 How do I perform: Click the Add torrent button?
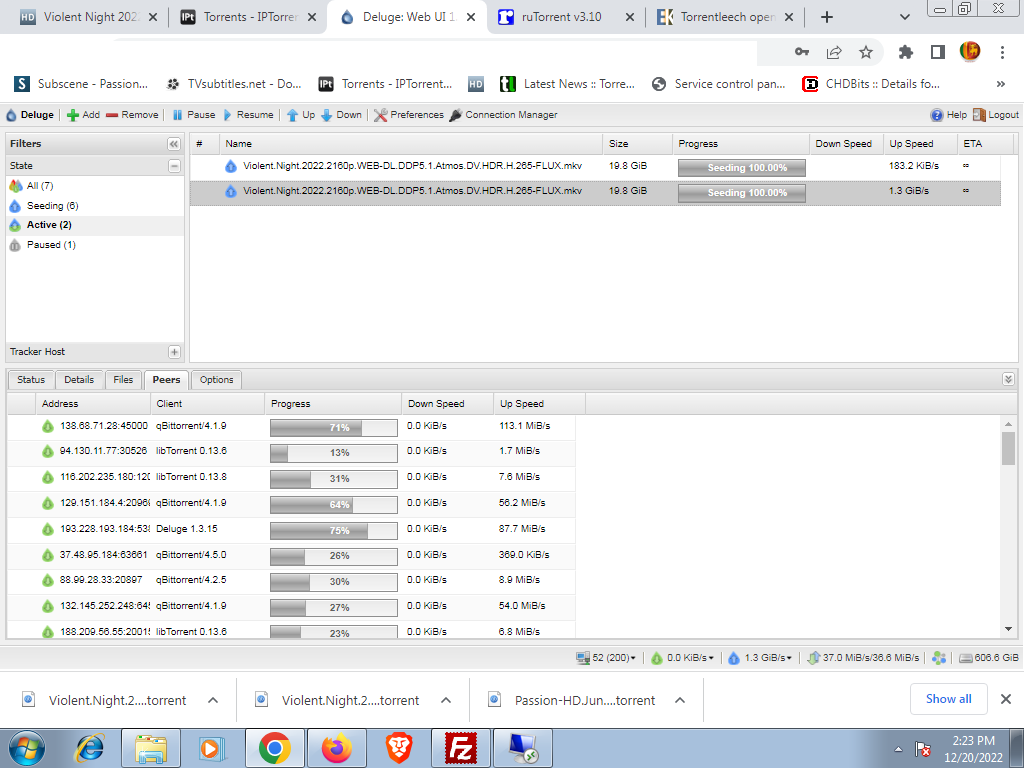click(83, 115)
